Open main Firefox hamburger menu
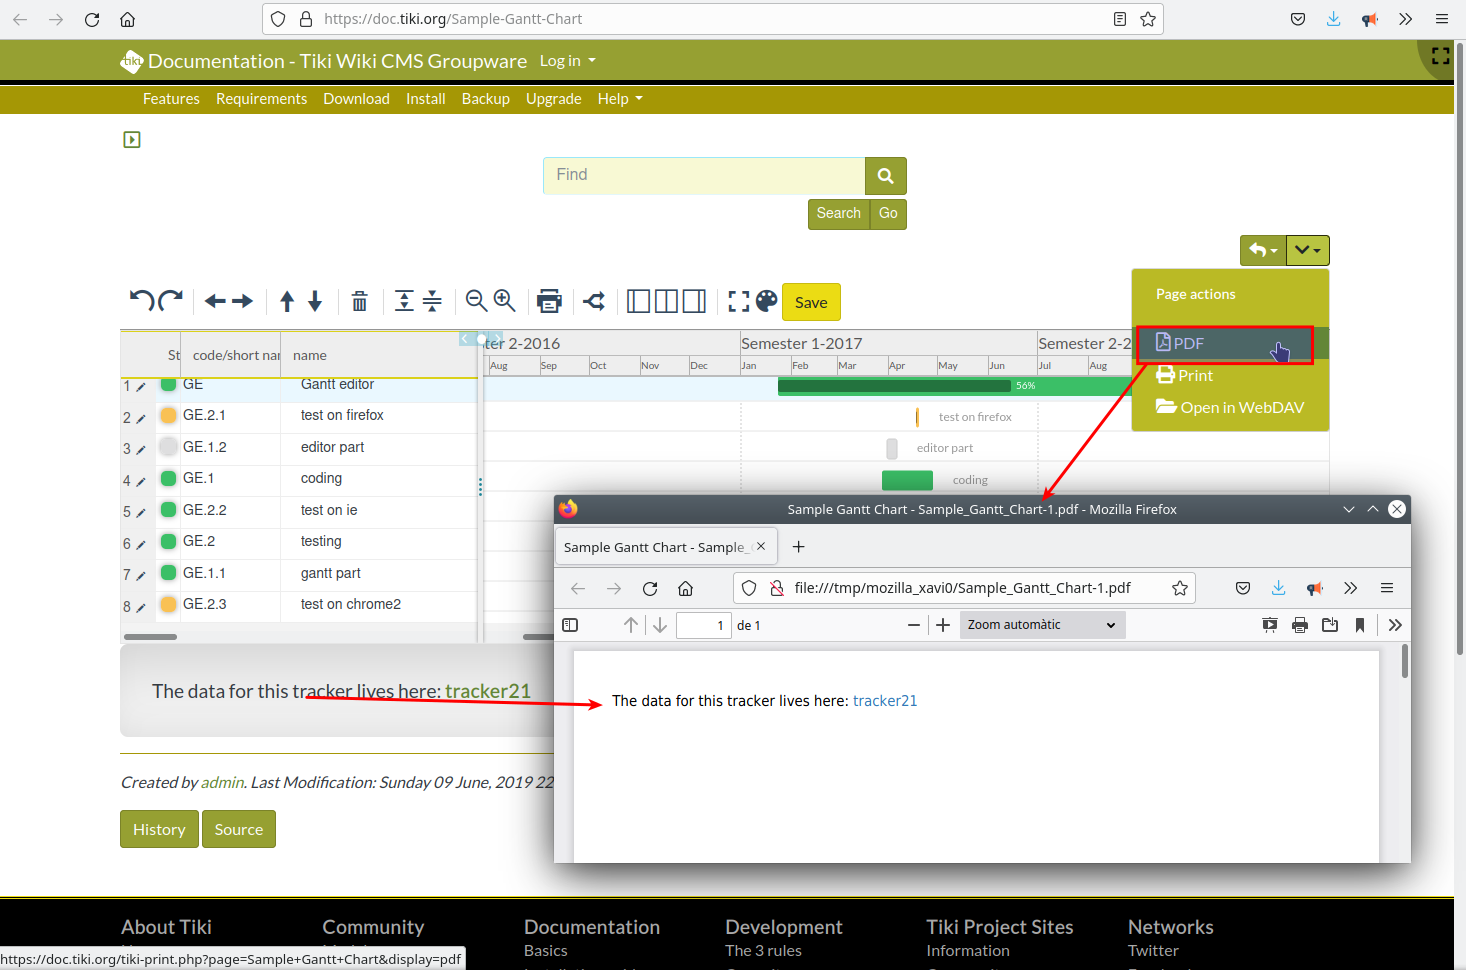The width and height of the screenshot is (1466, 970). tap(1441, 19)
